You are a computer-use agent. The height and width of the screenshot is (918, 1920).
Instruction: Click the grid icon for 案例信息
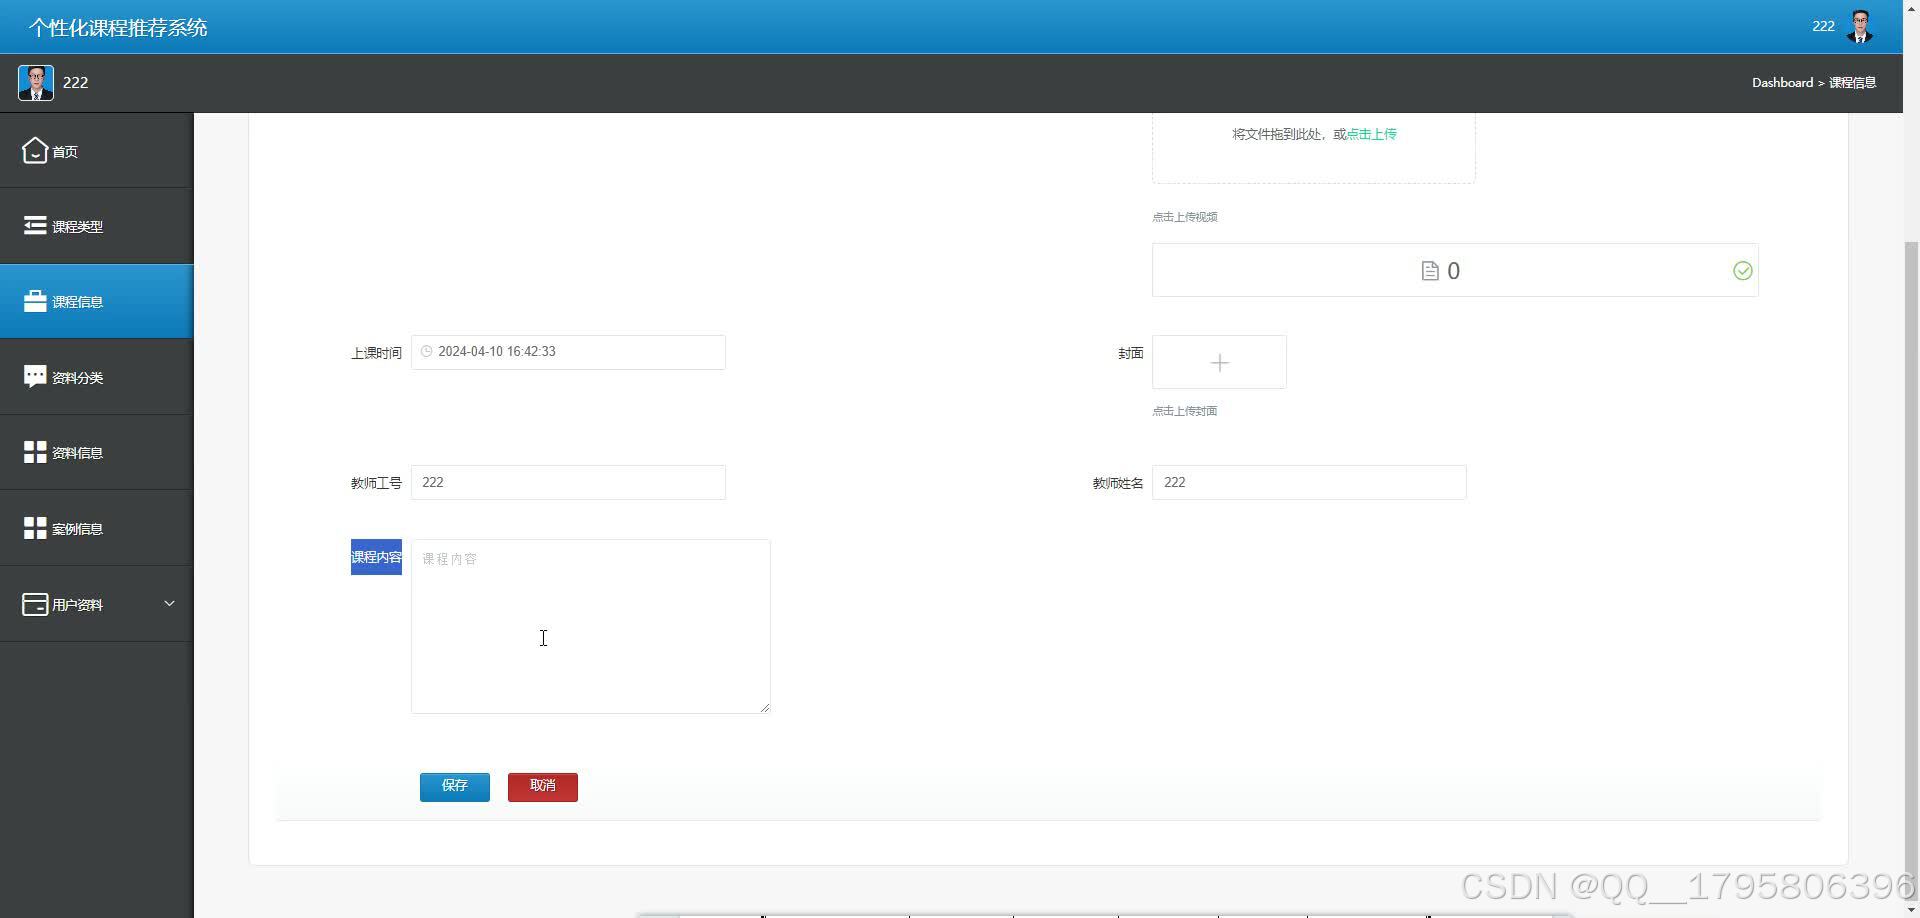click(x=35, y=527)
